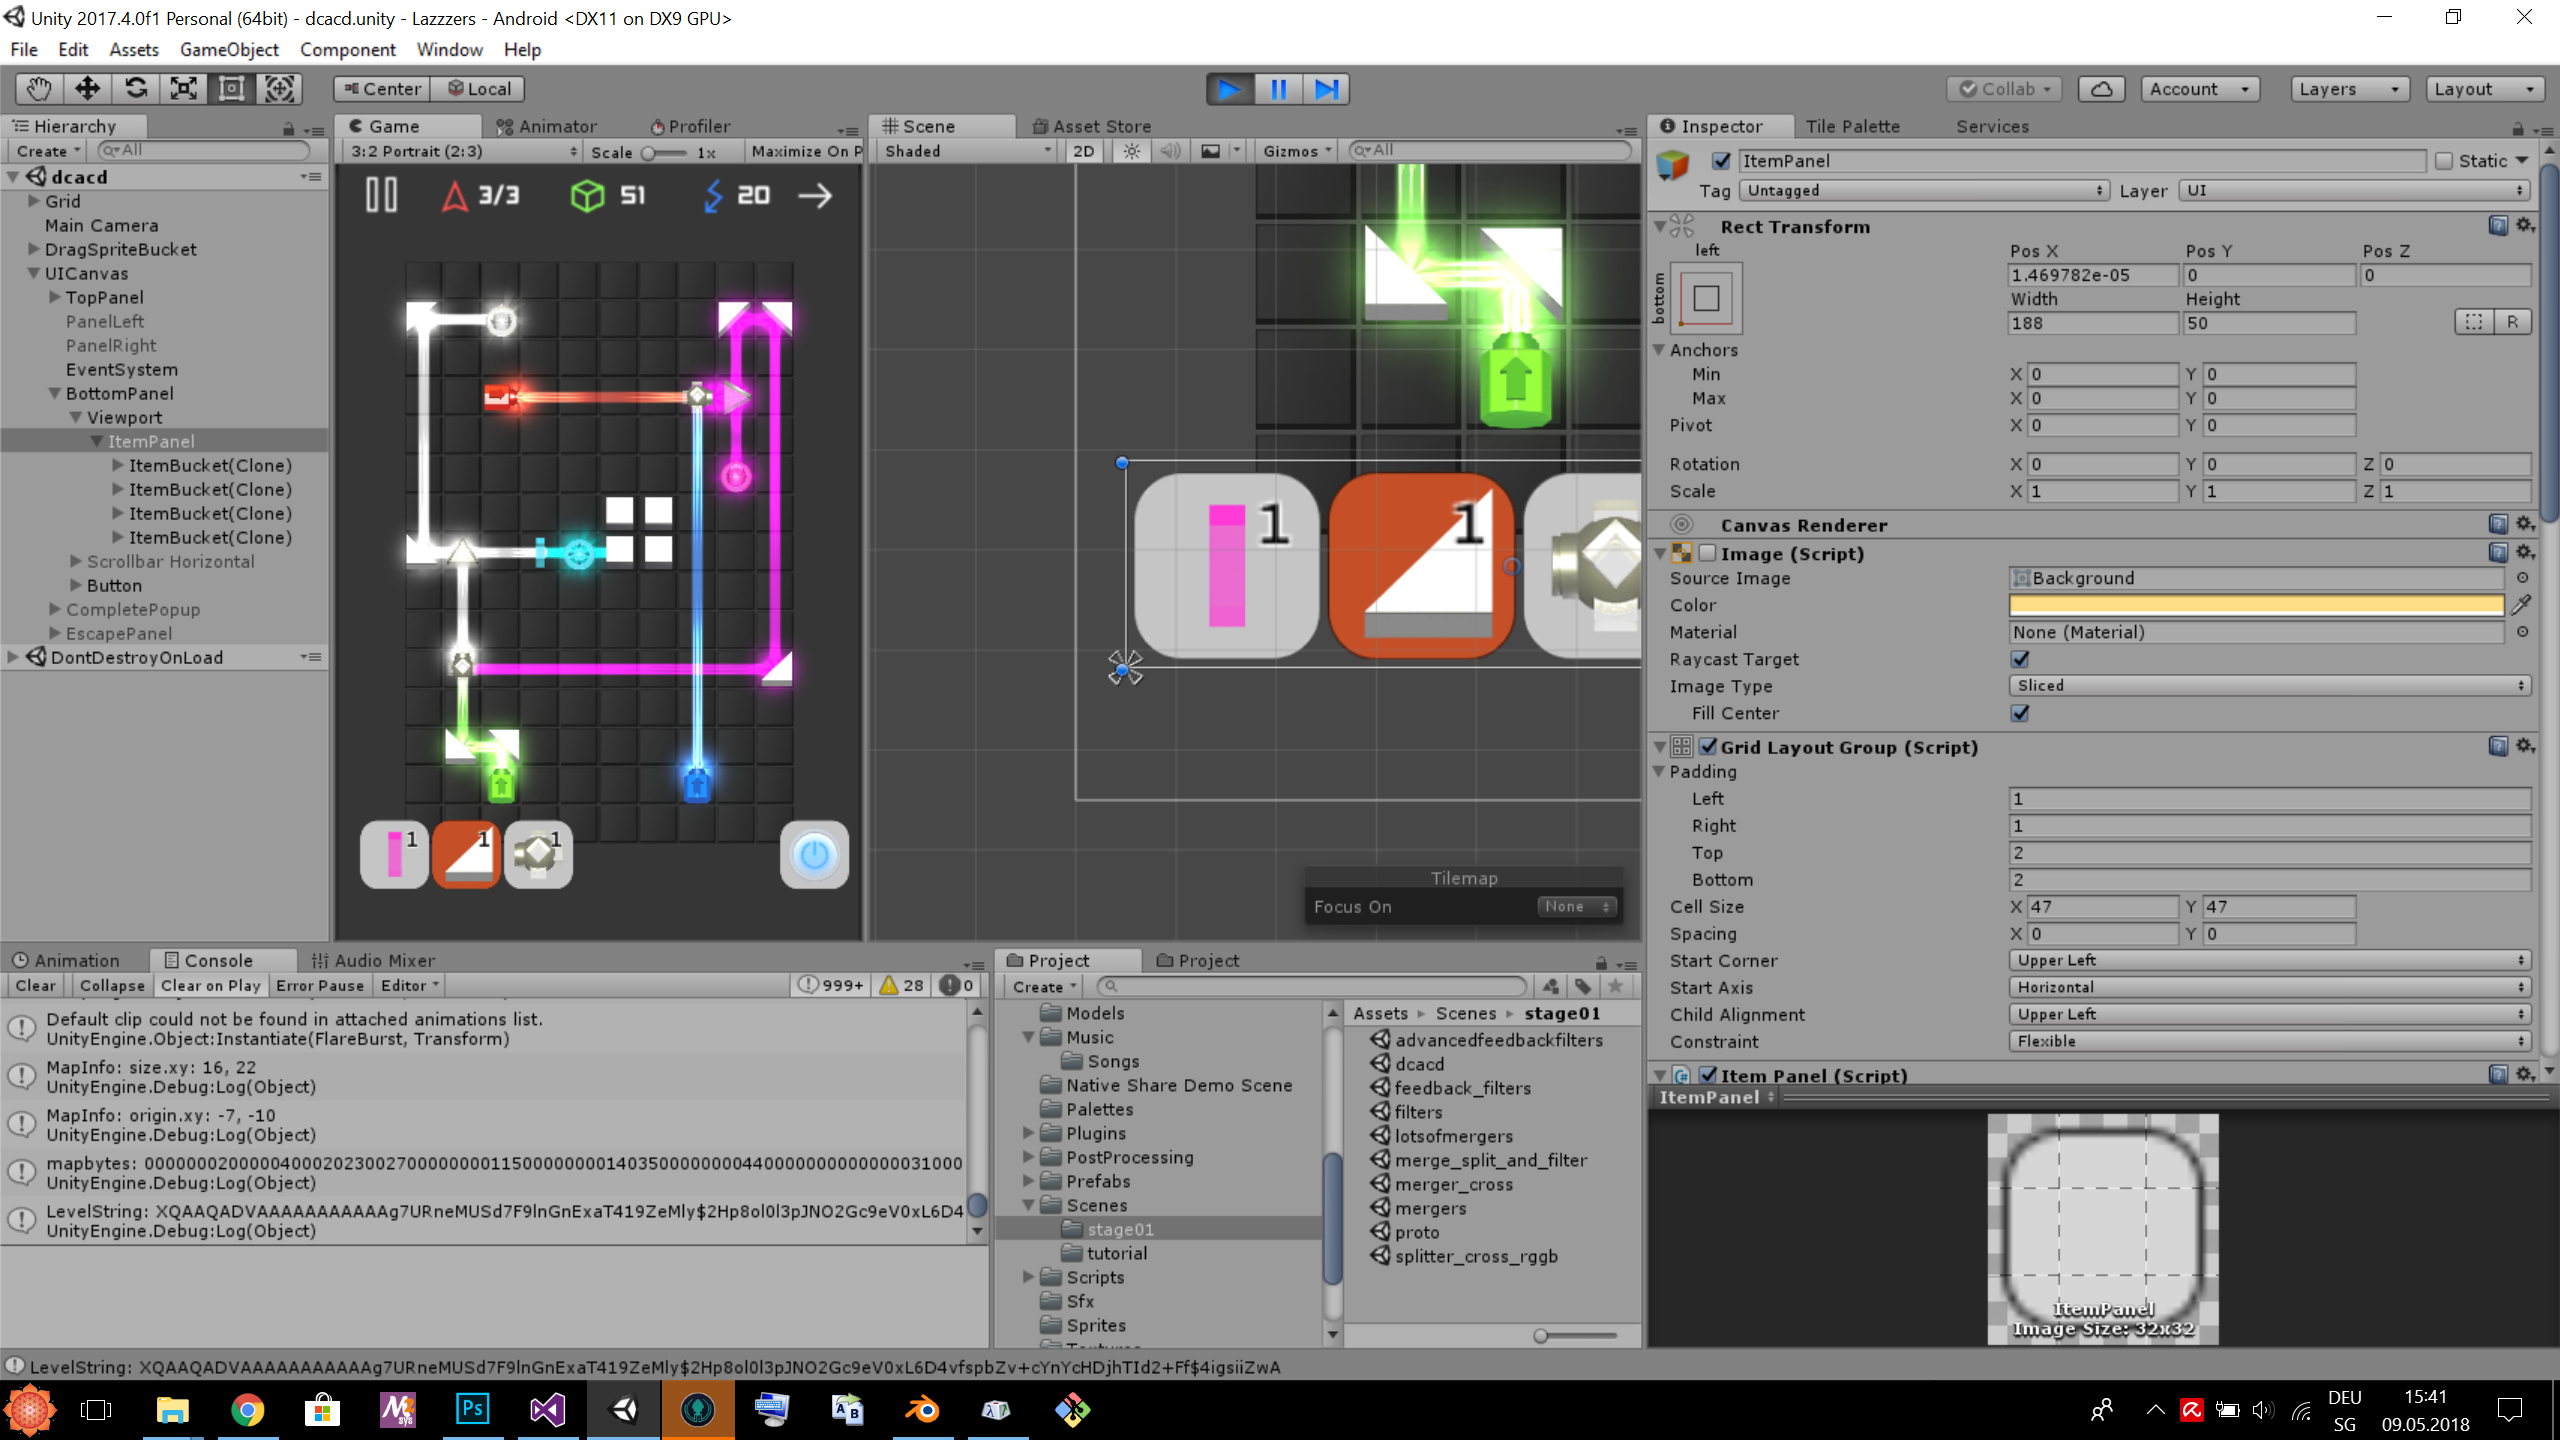Toggle the Fill Center checkbox

tap(2020, 713)
